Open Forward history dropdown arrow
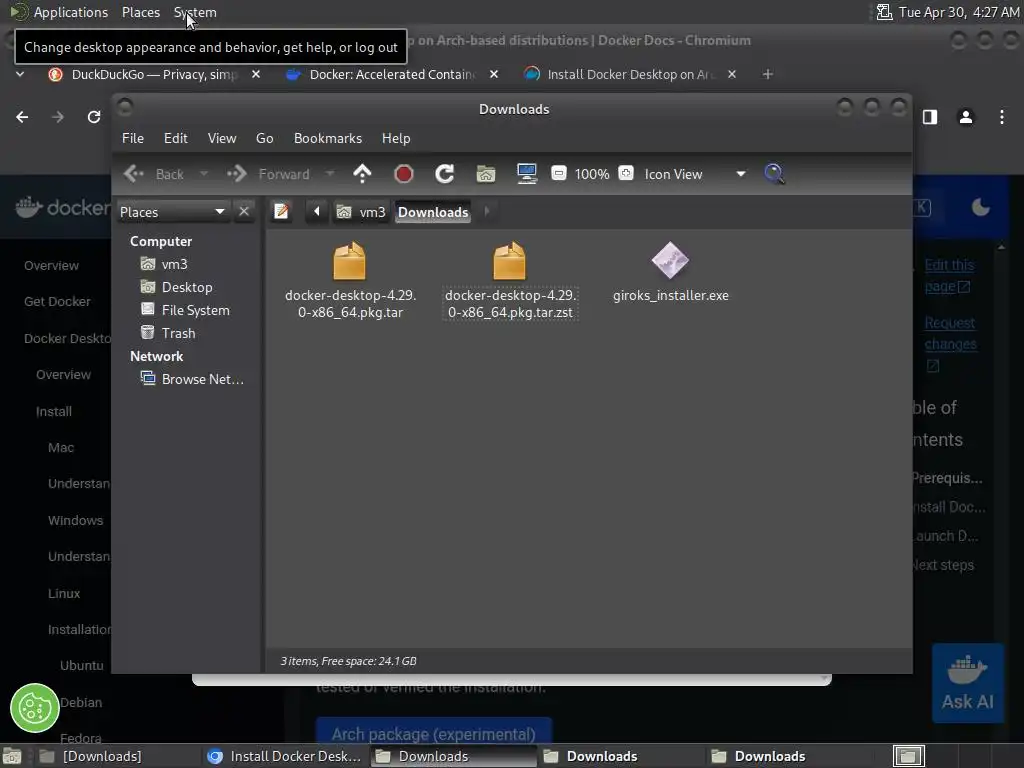The width and height of the screenshot is (1024, 768). (x=330, y=174)
